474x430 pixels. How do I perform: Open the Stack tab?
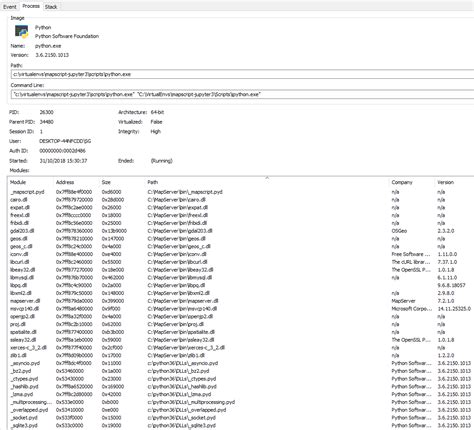(x=51, y=7)
